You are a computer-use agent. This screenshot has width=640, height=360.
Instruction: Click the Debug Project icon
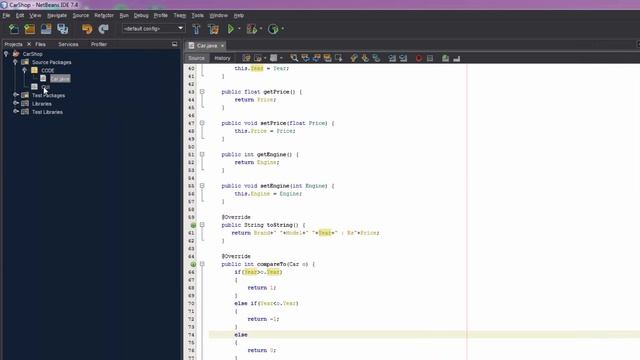pos(252,29)
